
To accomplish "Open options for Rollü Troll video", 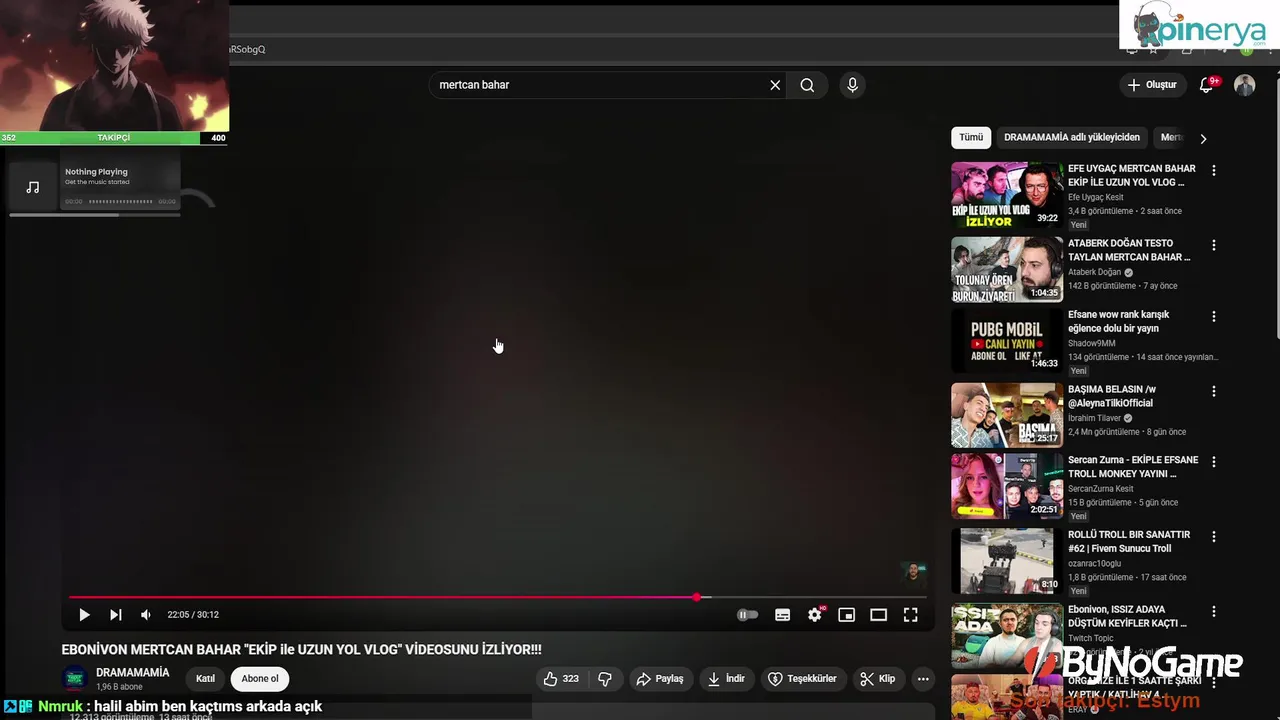I will click(x=1214, y=537).
